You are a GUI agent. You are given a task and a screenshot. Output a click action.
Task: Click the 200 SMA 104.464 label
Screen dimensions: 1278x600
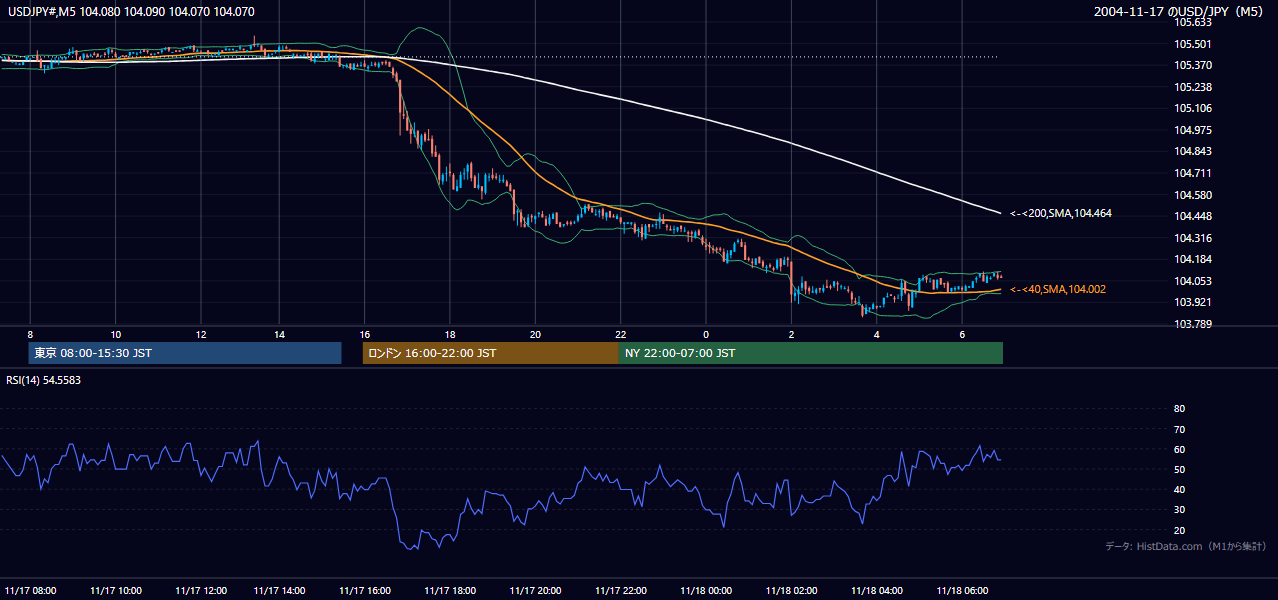coord(1060,213)
